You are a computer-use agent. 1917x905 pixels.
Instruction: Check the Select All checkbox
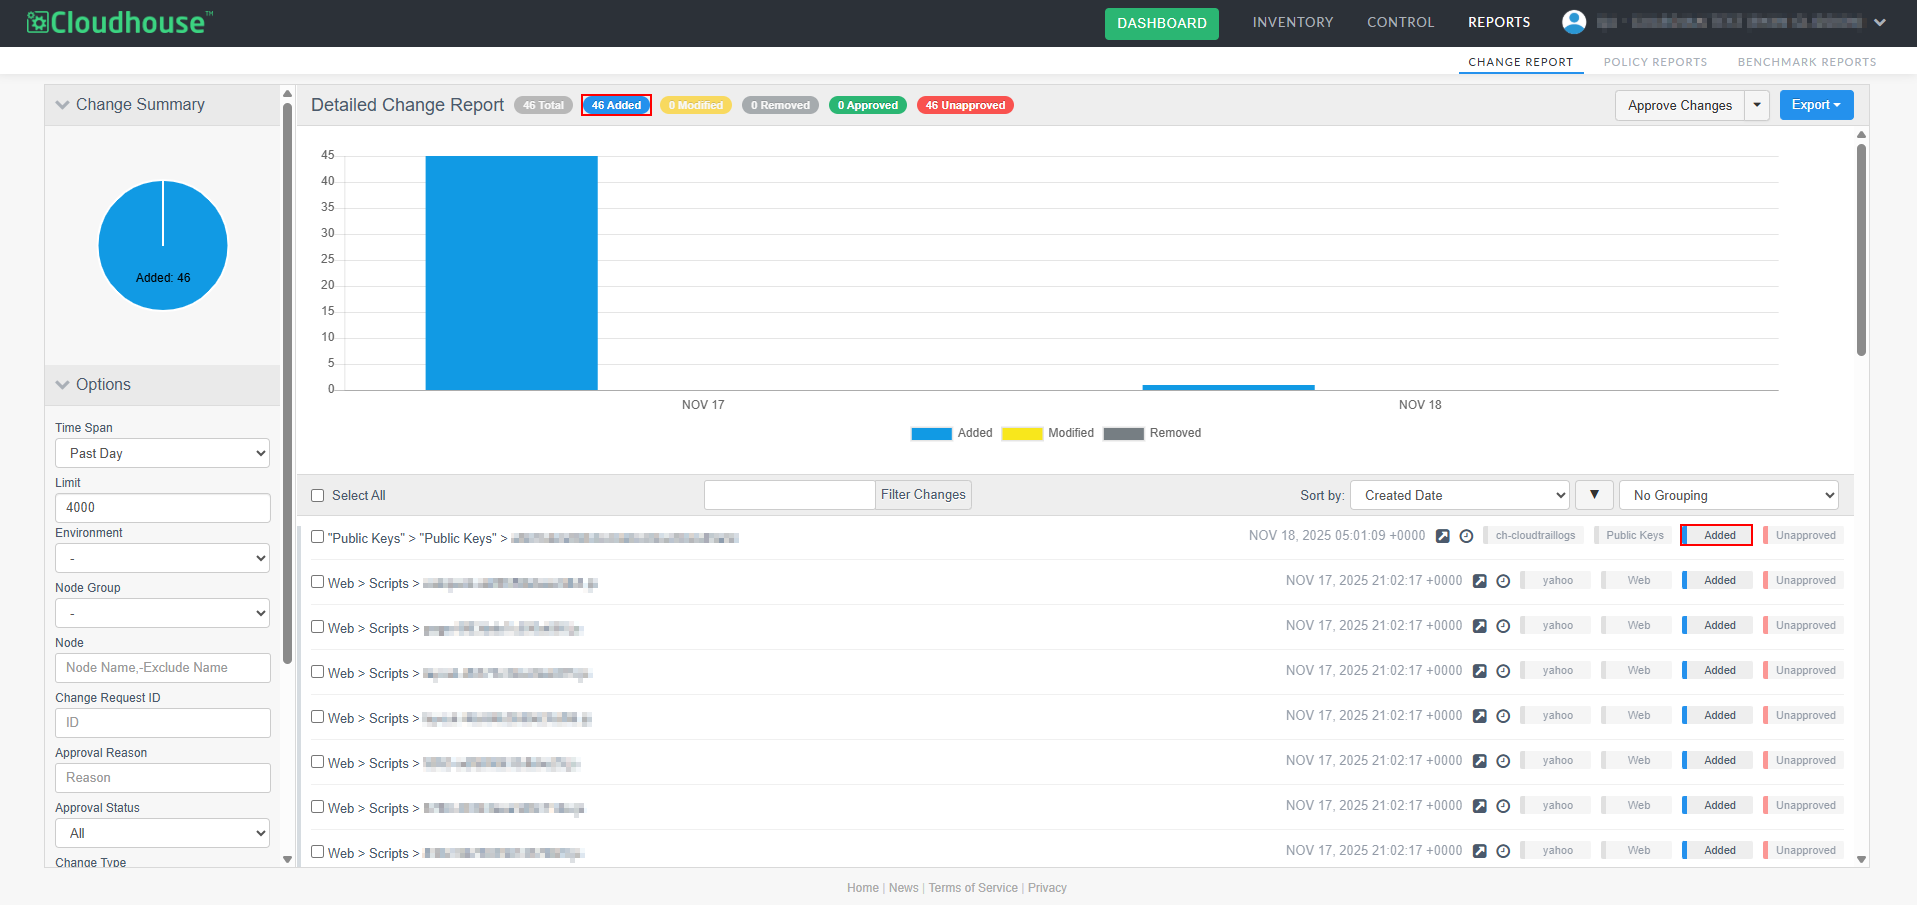[x=318, y=496]
